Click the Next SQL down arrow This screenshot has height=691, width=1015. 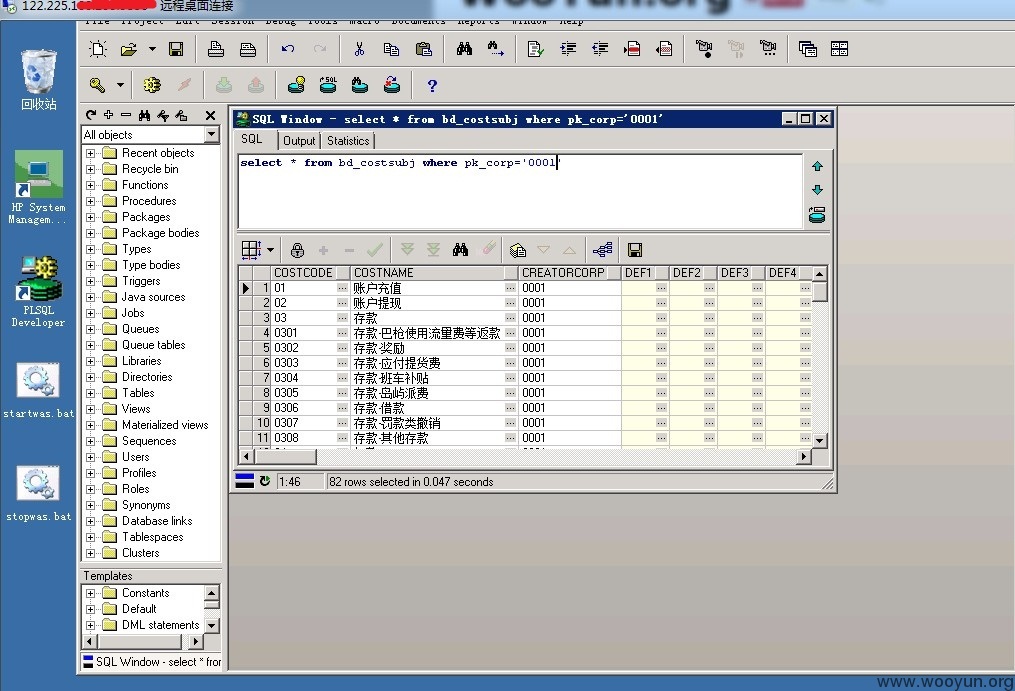coord(817,190)
